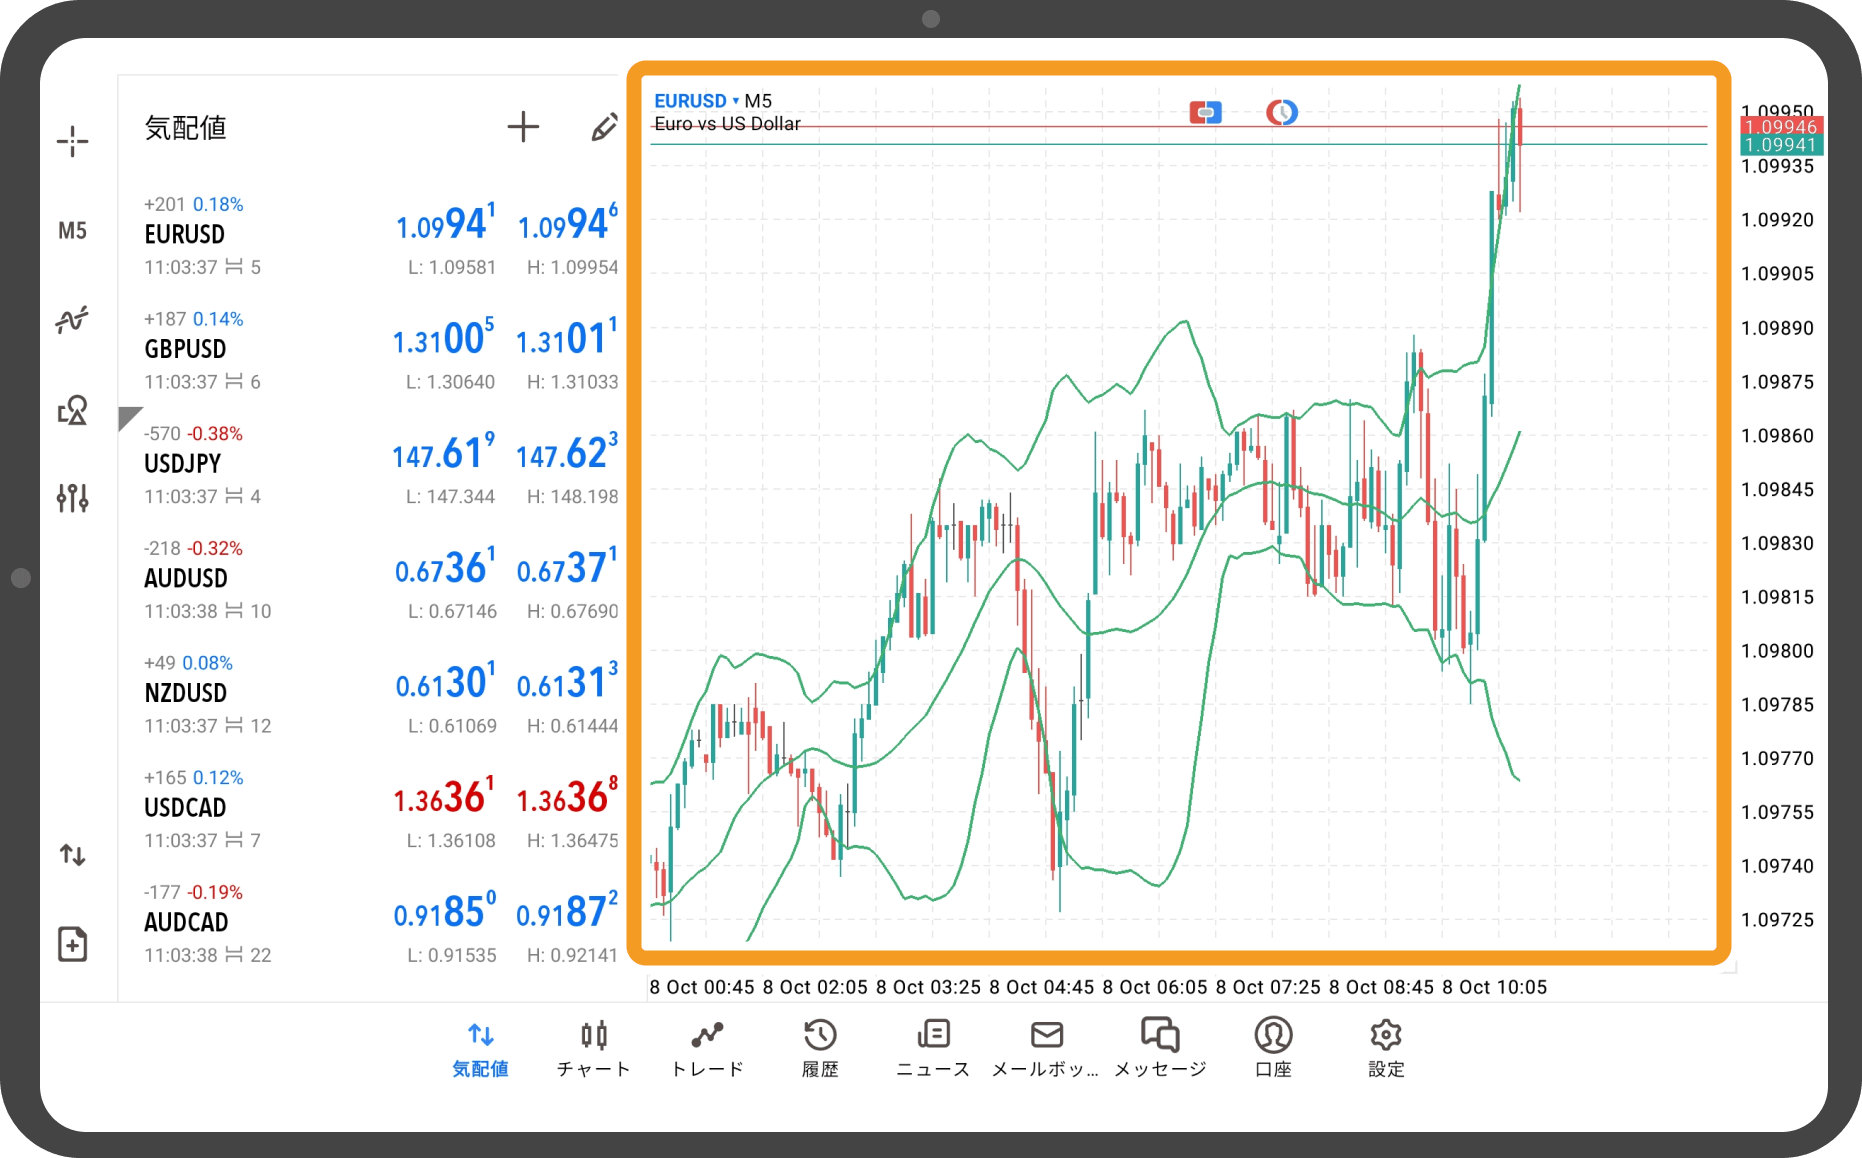Open the 履歴 history tab

[820, 1049]
